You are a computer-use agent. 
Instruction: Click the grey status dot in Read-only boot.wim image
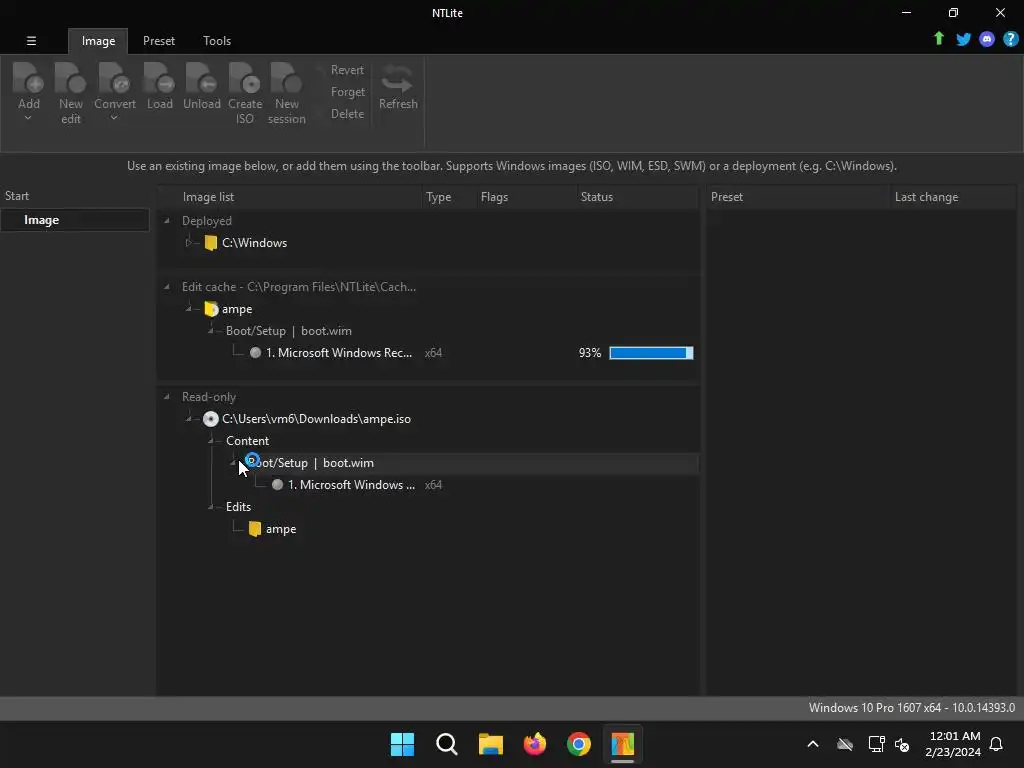(x=278, y=485)
